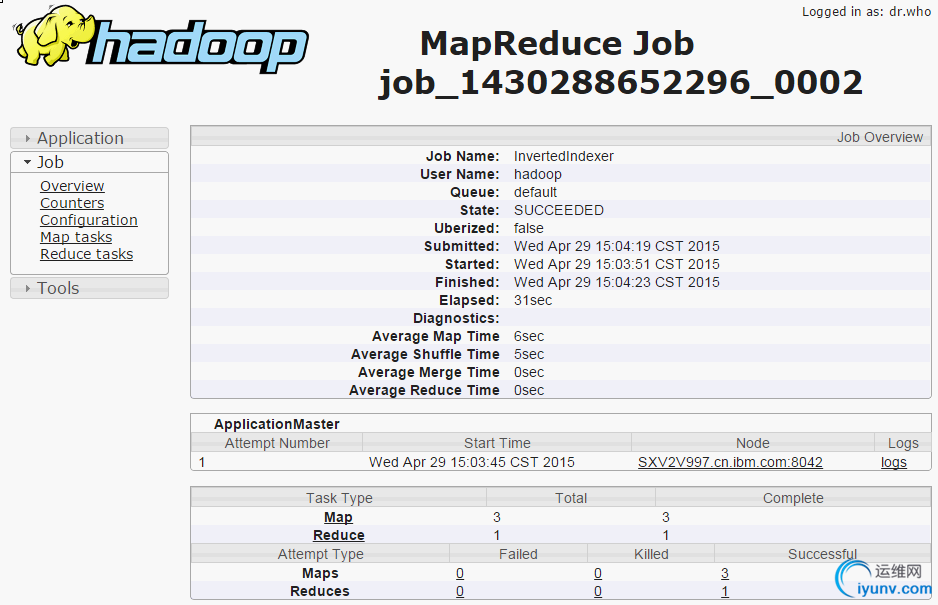This screenshot has width=938, height=605.
Task: Click Node column header
Action: (x=753, y=443)
